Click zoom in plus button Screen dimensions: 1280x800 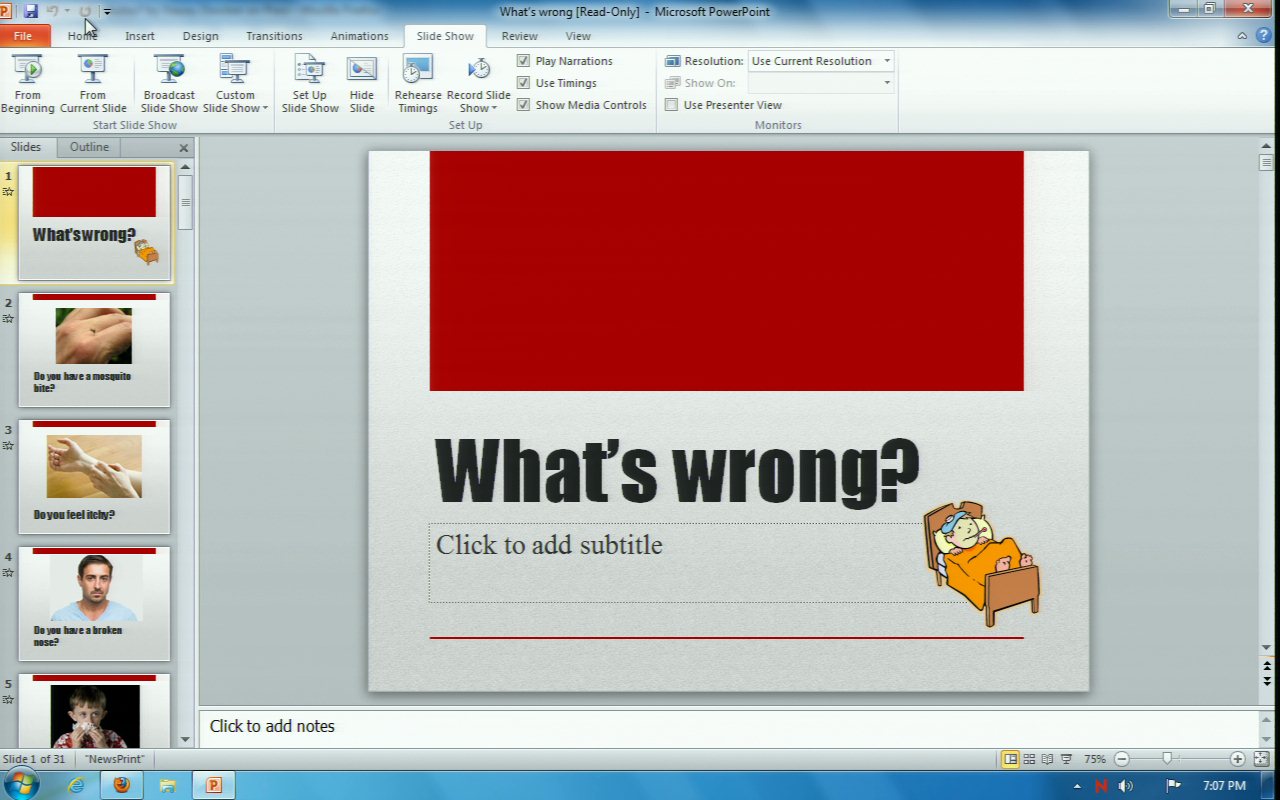[1238, 759]
